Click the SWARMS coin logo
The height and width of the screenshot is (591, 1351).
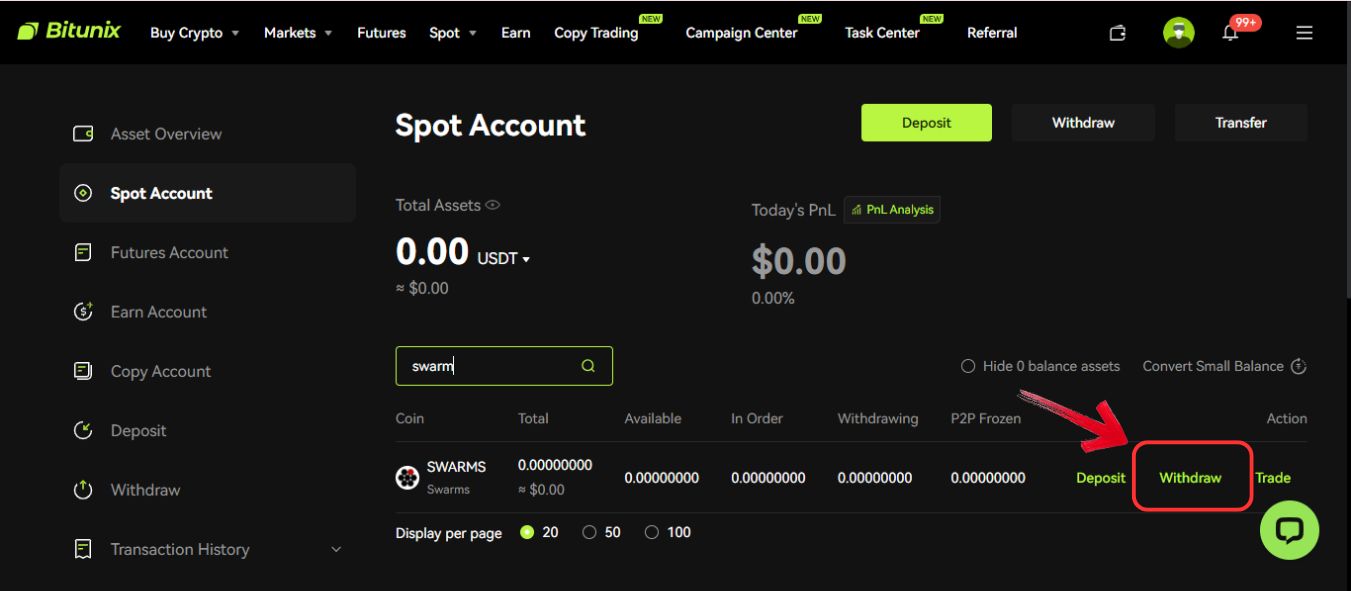click(x=407, y=478)
